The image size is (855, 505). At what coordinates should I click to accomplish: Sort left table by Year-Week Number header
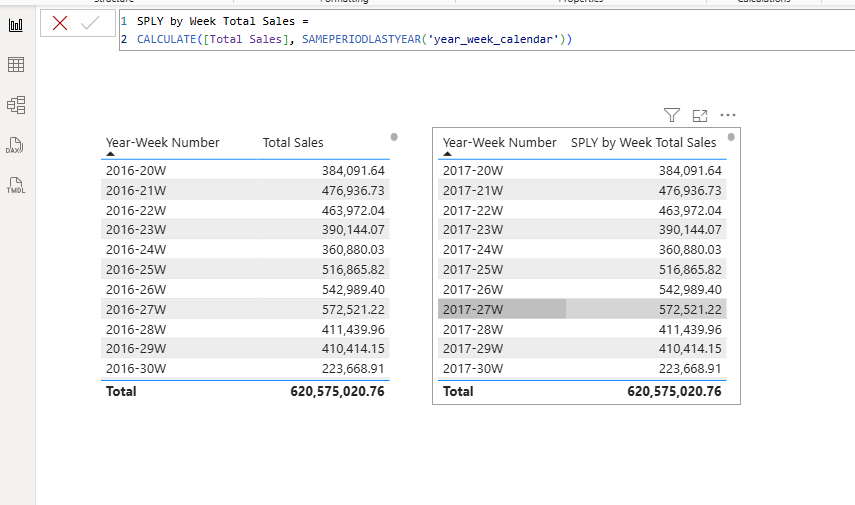(x=162, y=142)
